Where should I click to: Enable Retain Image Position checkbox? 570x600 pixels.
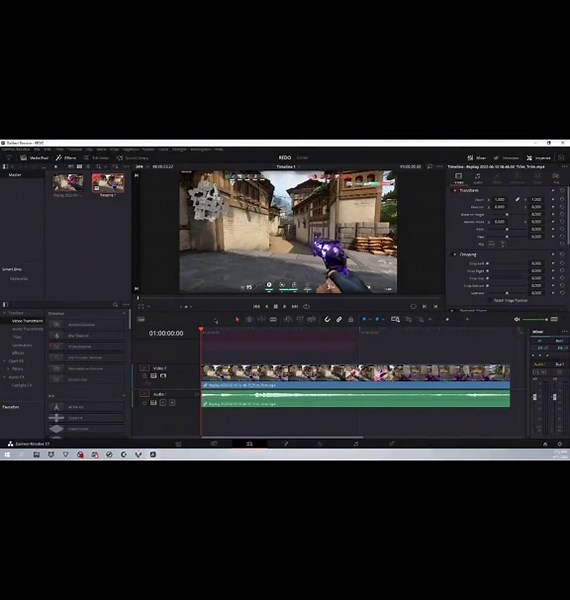(x=490, y=301)
